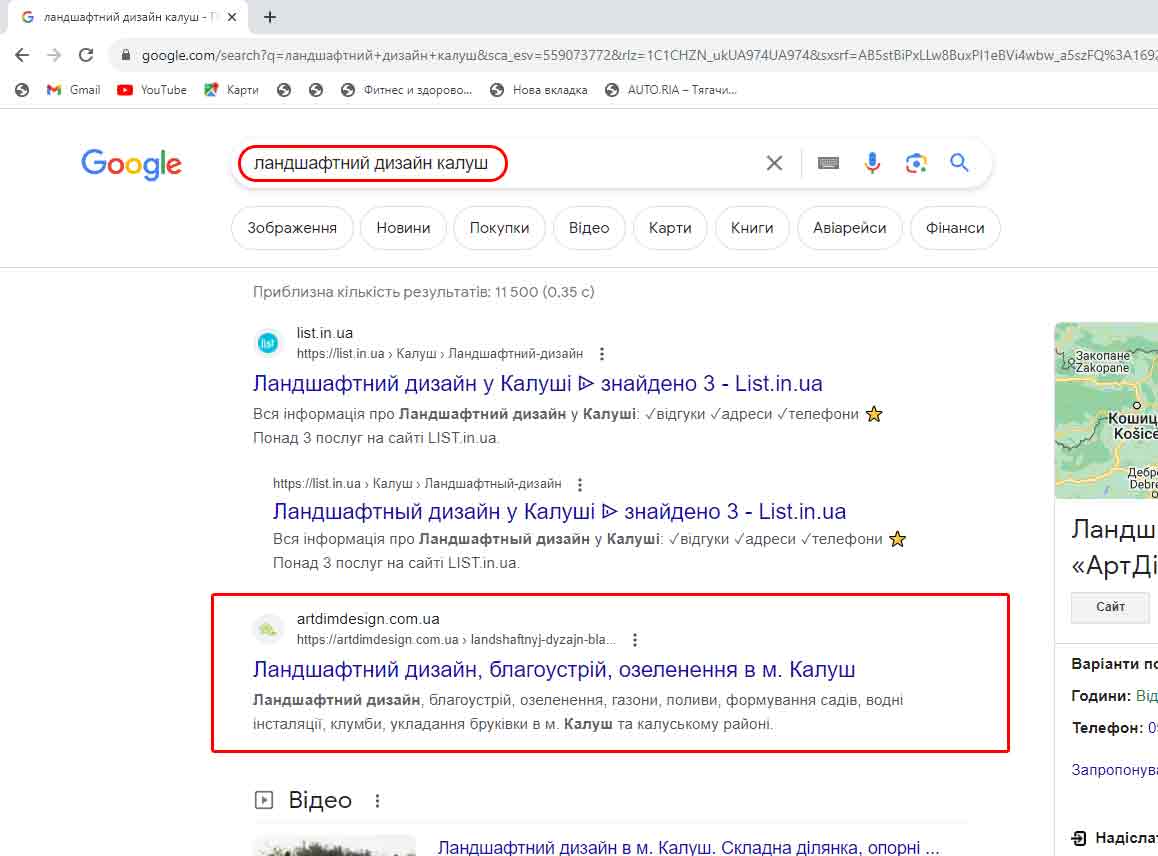This screenshot has width=1158, height=856.
Task: Open a new browser tab
Action: 270,16
